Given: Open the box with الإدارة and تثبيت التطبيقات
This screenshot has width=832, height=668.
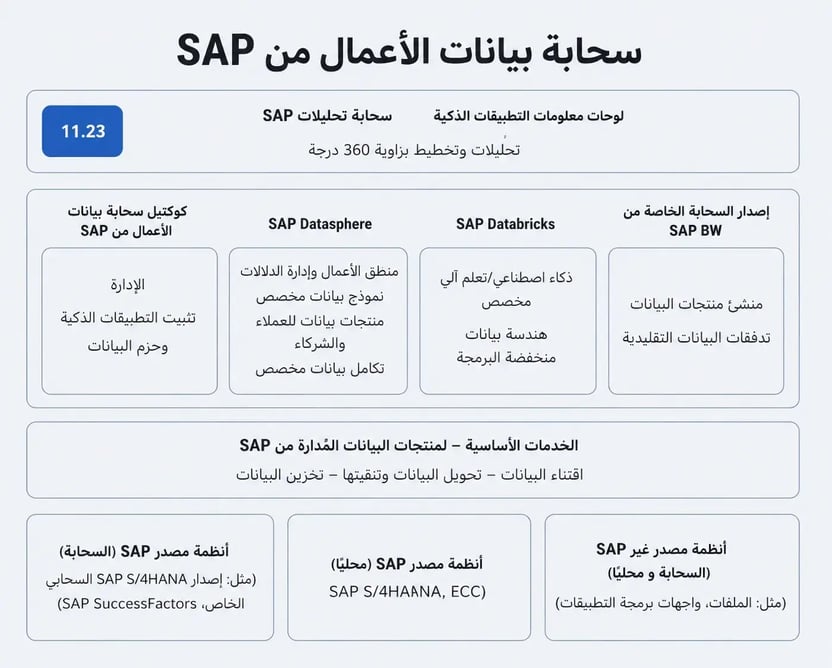Looking at the screenshot, I should click(129, 321).
